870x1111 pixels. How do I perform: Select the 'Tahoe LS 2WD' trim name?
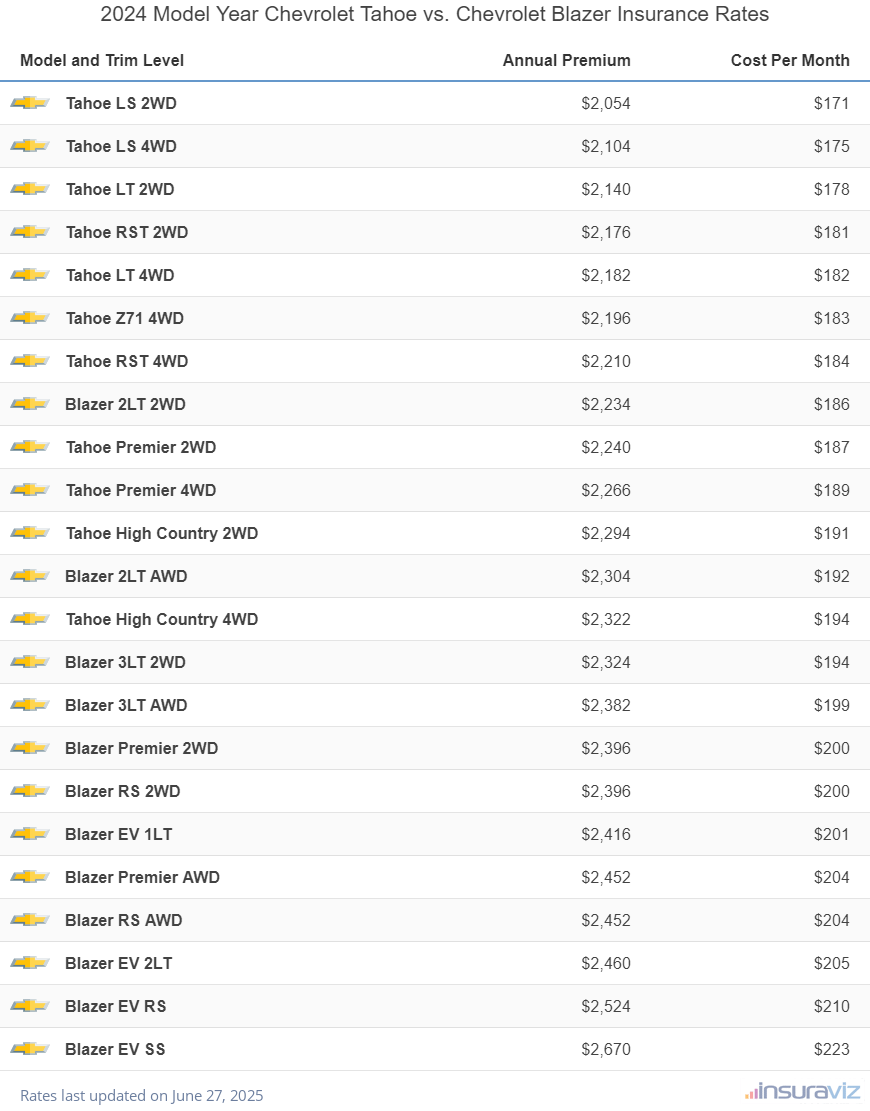[x=121, y=103]
